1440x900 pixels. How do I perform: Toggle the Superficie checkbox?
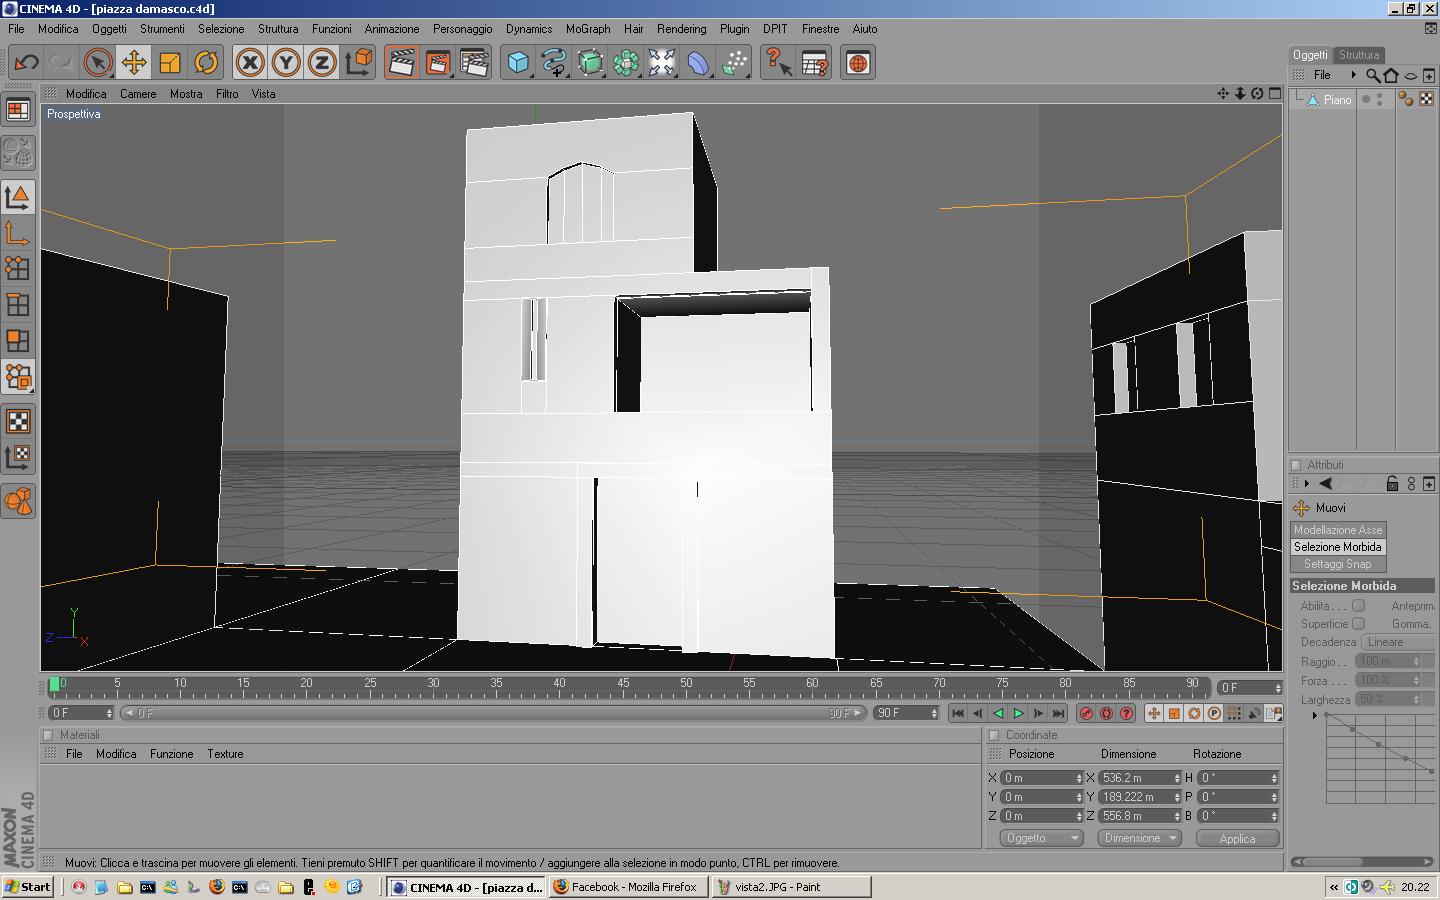[x=1358, y=623]
